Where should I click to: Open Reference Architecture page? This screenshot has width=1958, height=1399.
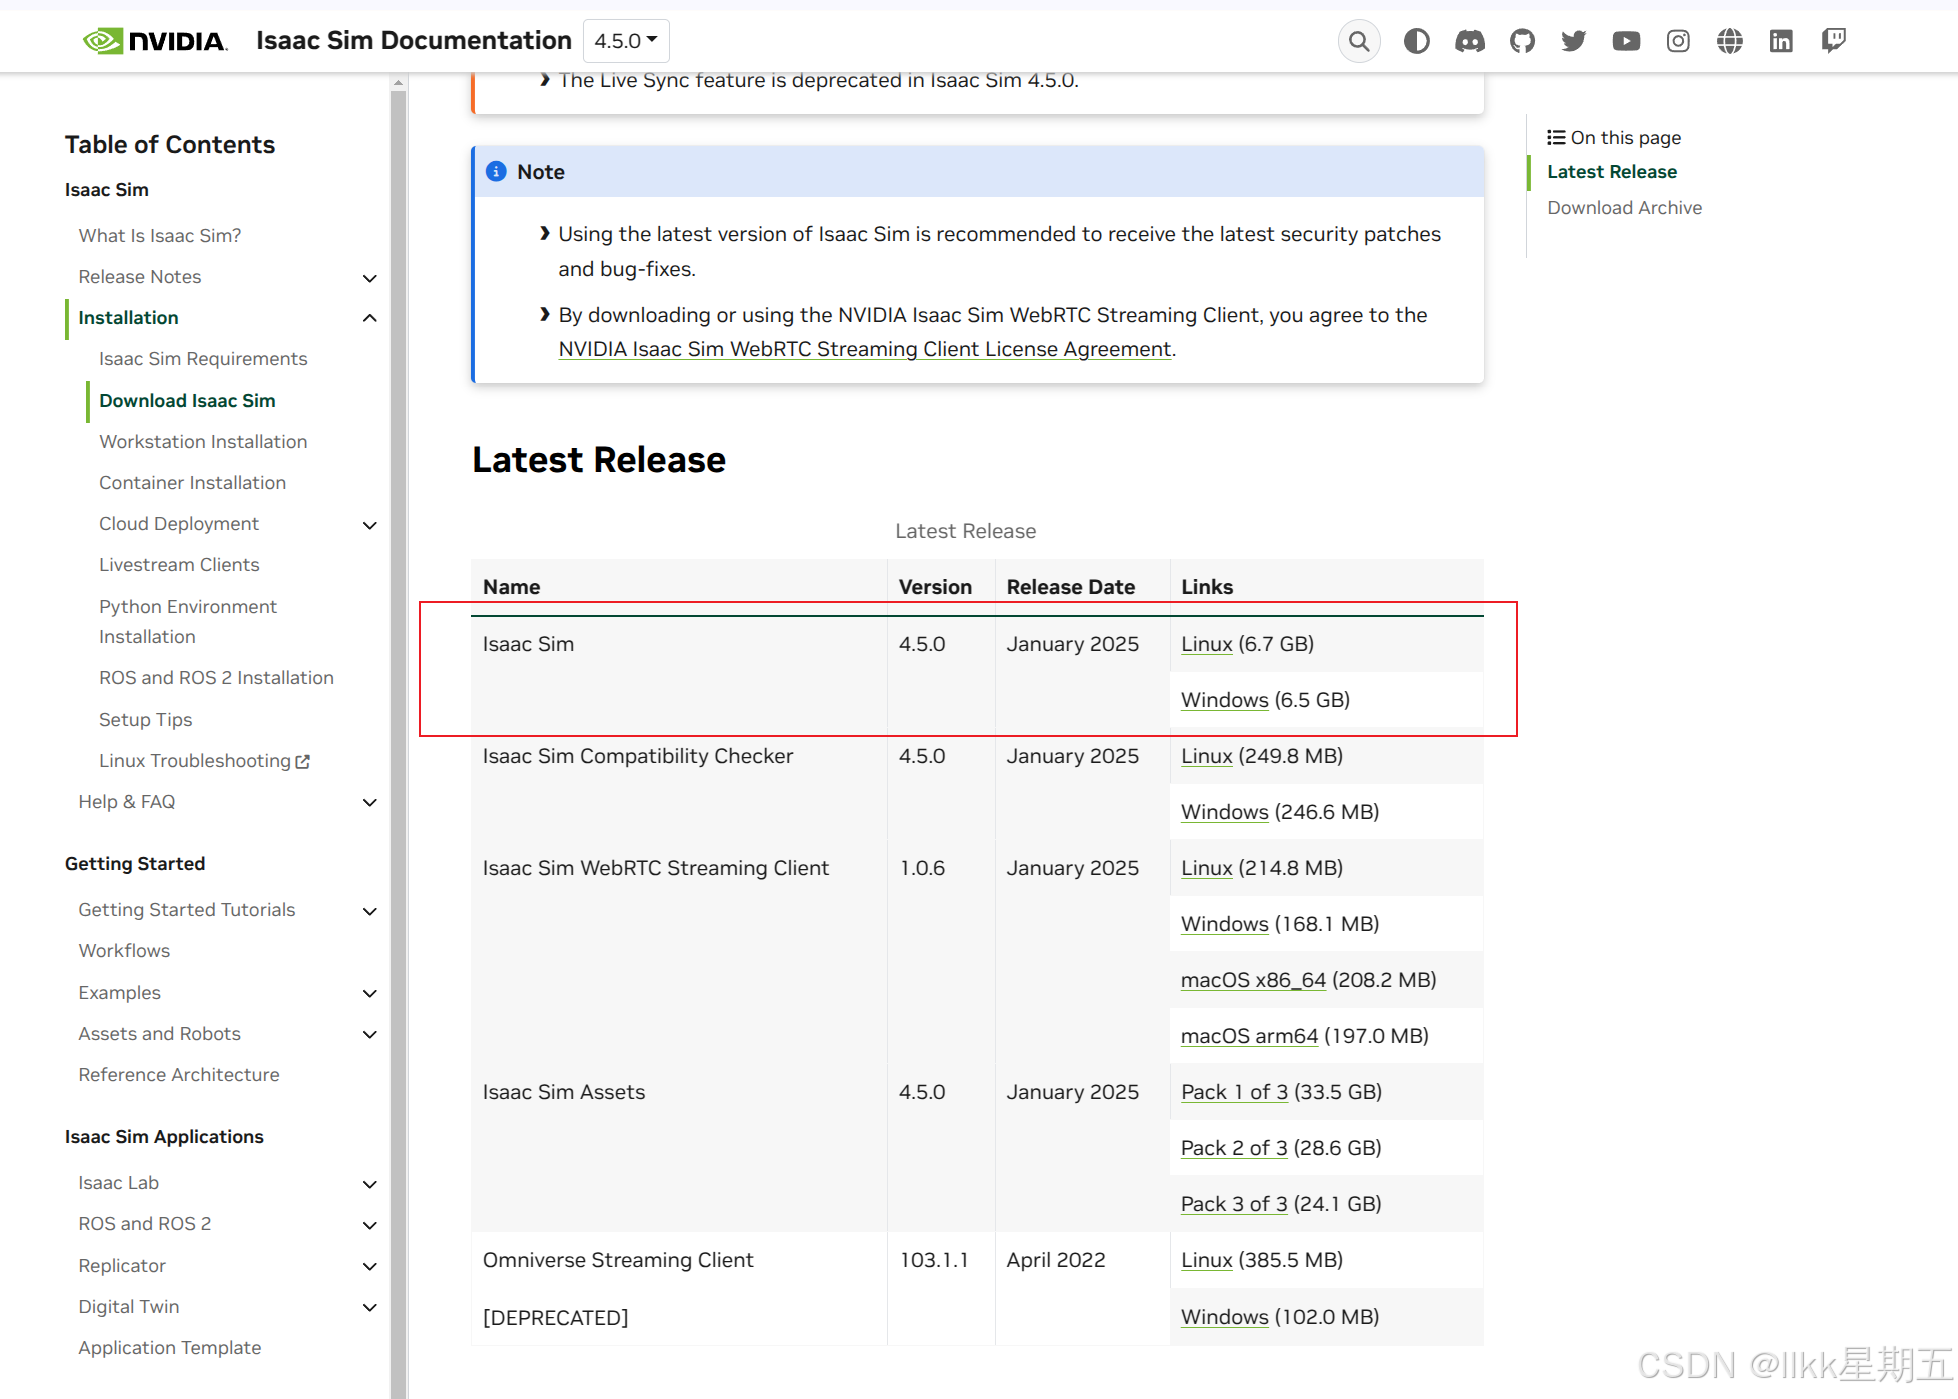point(179,1075)
